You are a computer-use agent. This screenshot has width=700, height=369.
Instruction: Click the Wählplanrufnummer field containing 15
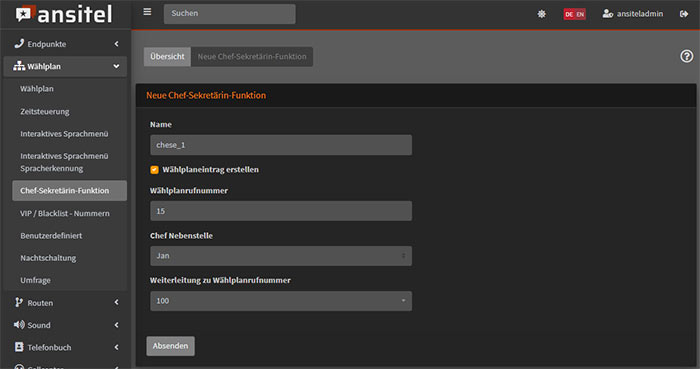pyautogui.click(x=281, y=211)
